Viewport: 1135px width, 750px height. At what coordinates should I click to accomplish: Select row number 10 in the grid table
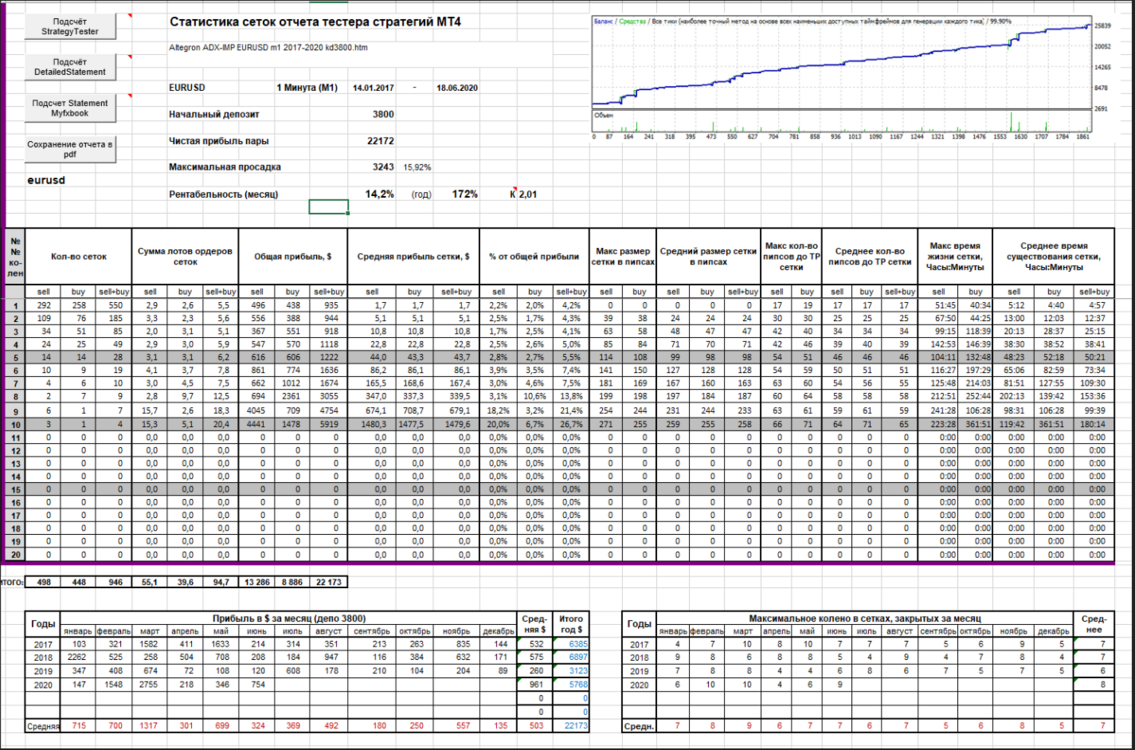point(15,424)
